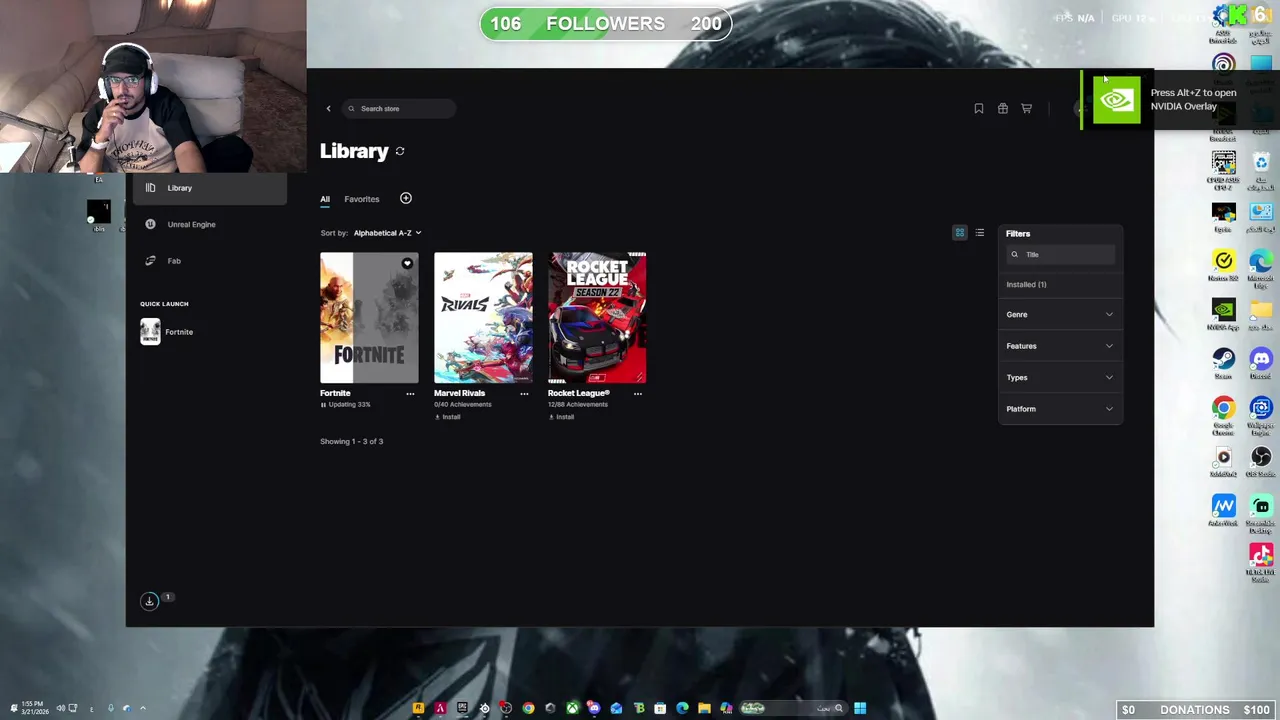The width and height of the screenshot is (1280, 720).
Task: Click the Fortnite title under its cover
Action: (x=335, y=393)
